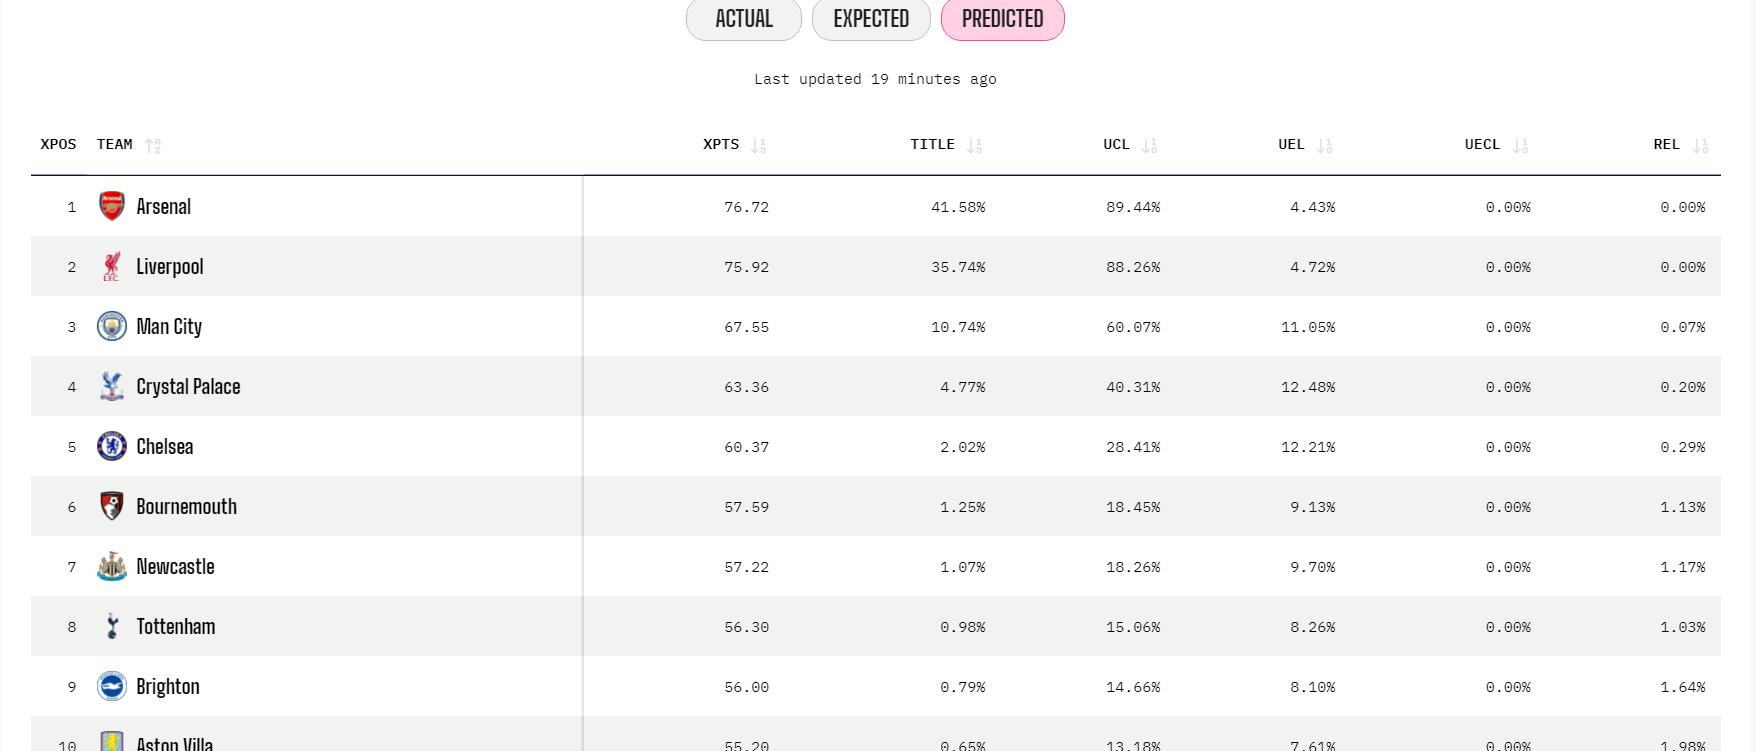
Task: Click the Tottenham club crest icon
Action: (x=111, y=626)
